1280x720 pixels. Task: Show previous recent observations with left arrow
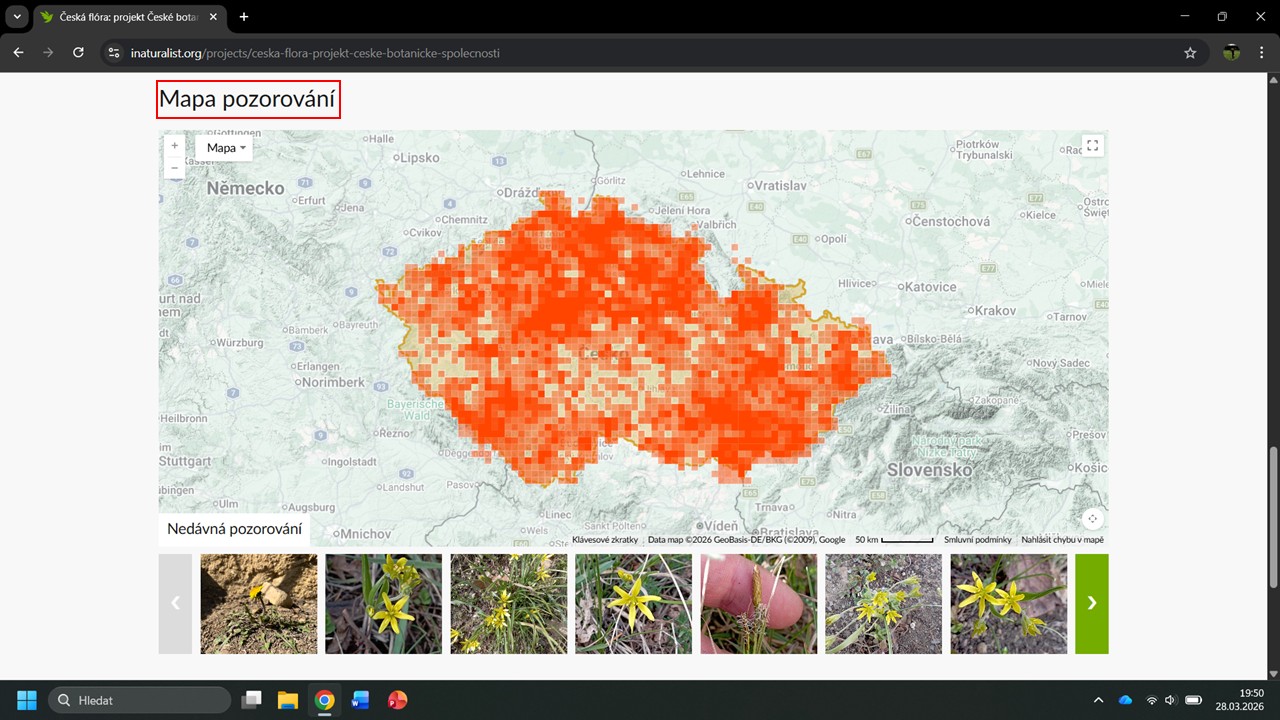pos(175,603)
